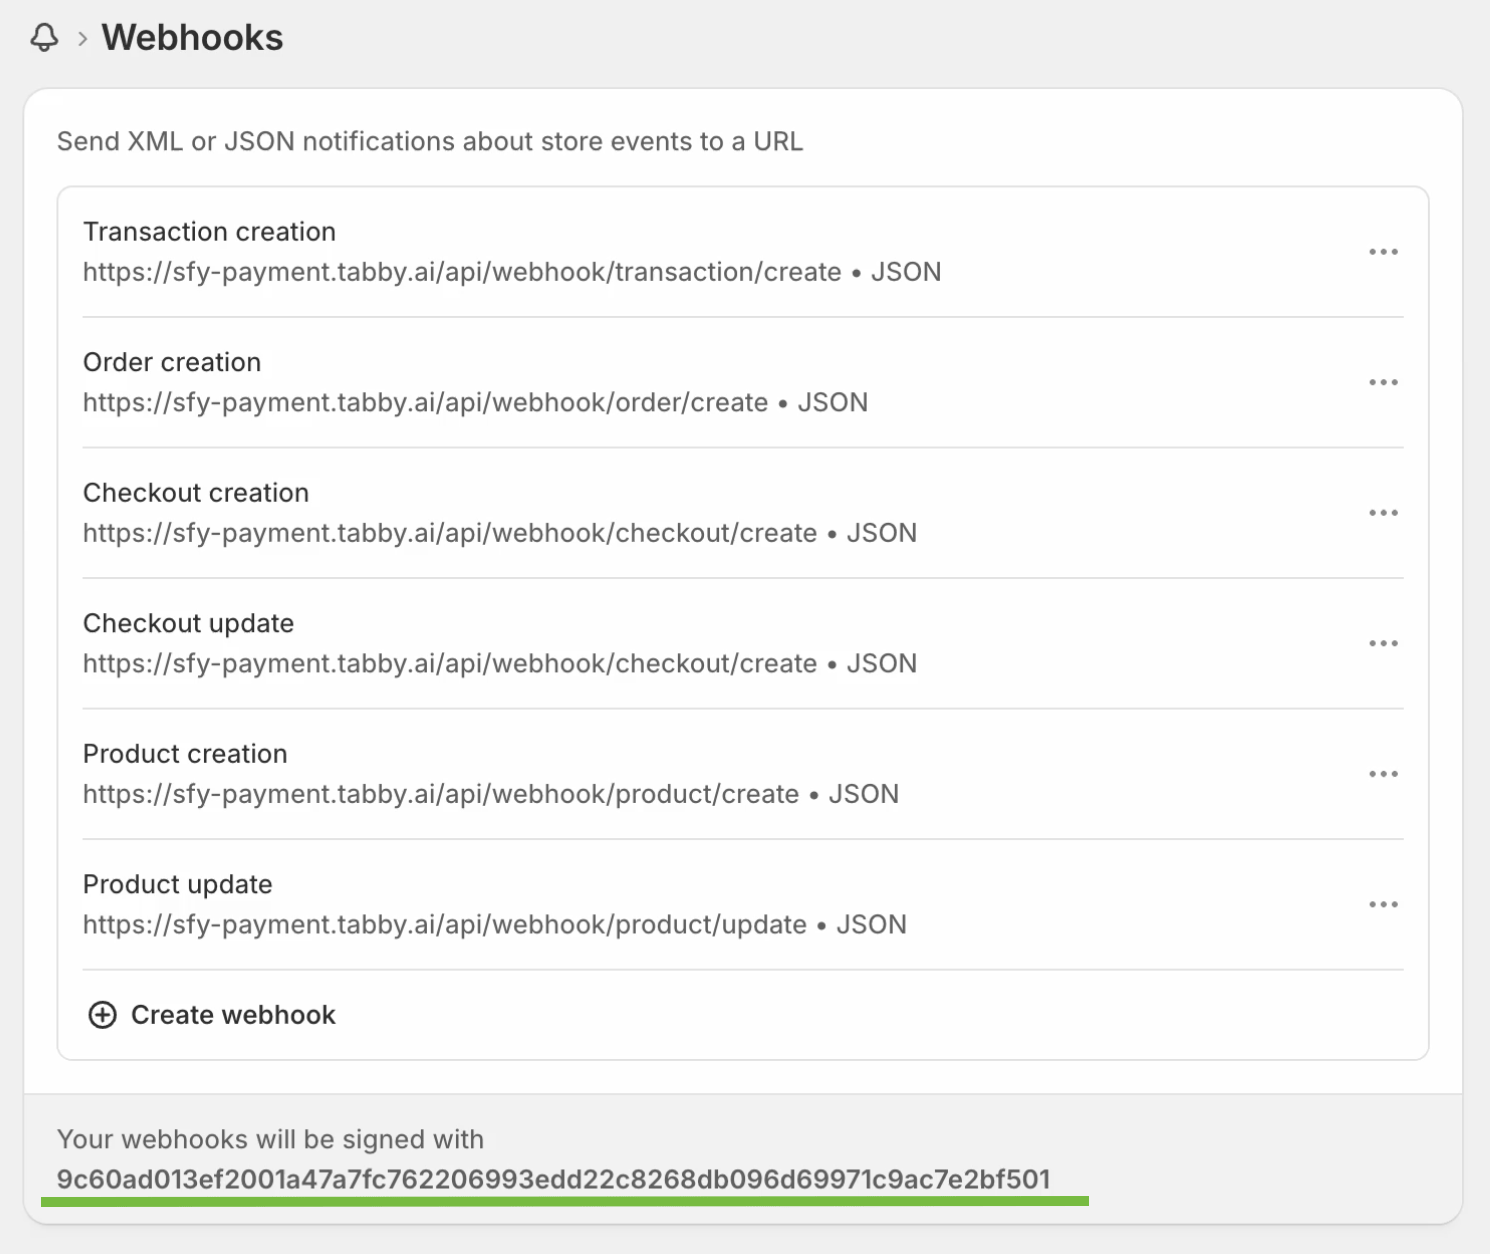Click the Webhooks page heading

click(x=192, y=38)
